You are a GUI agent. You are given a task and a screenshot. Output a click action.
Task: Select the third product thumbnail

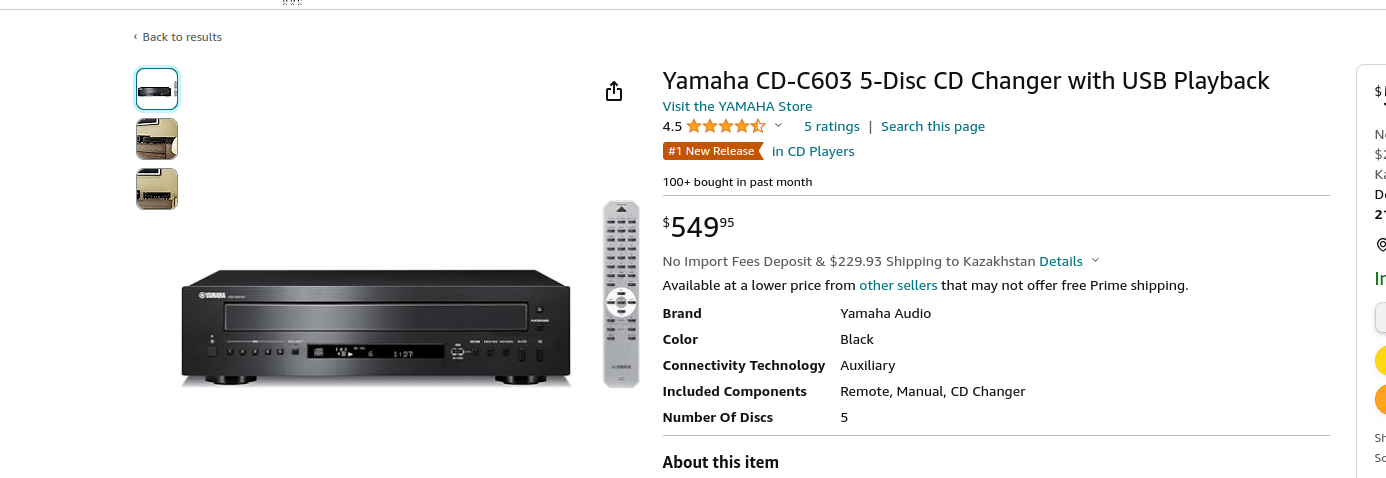pos(157,189)
